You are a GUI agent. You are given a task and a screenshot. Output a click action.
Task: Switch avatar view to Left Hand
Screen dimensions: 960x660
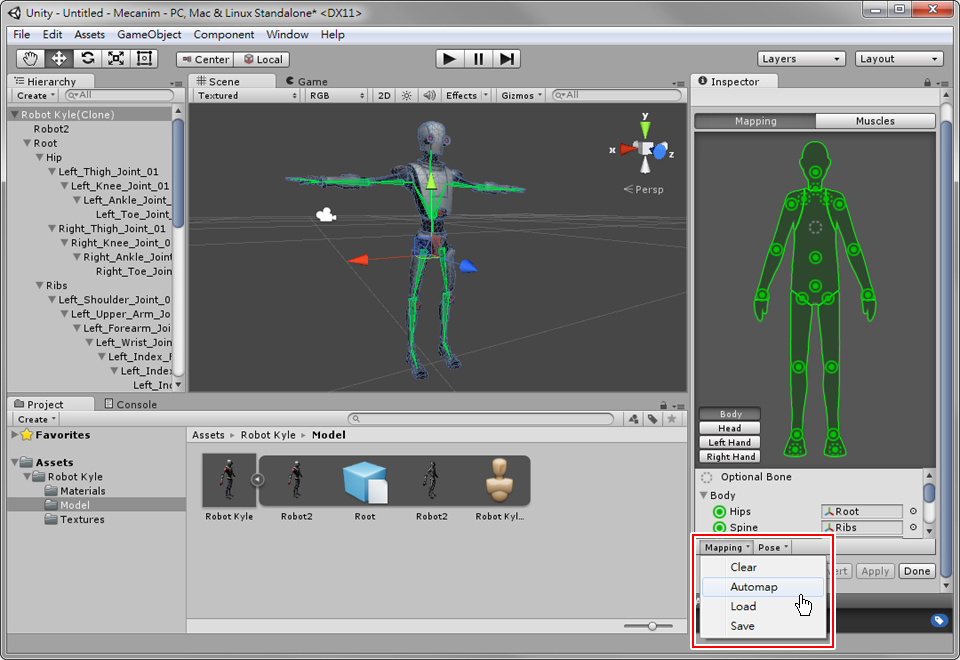pyautogui.click(x=730, y=443)
